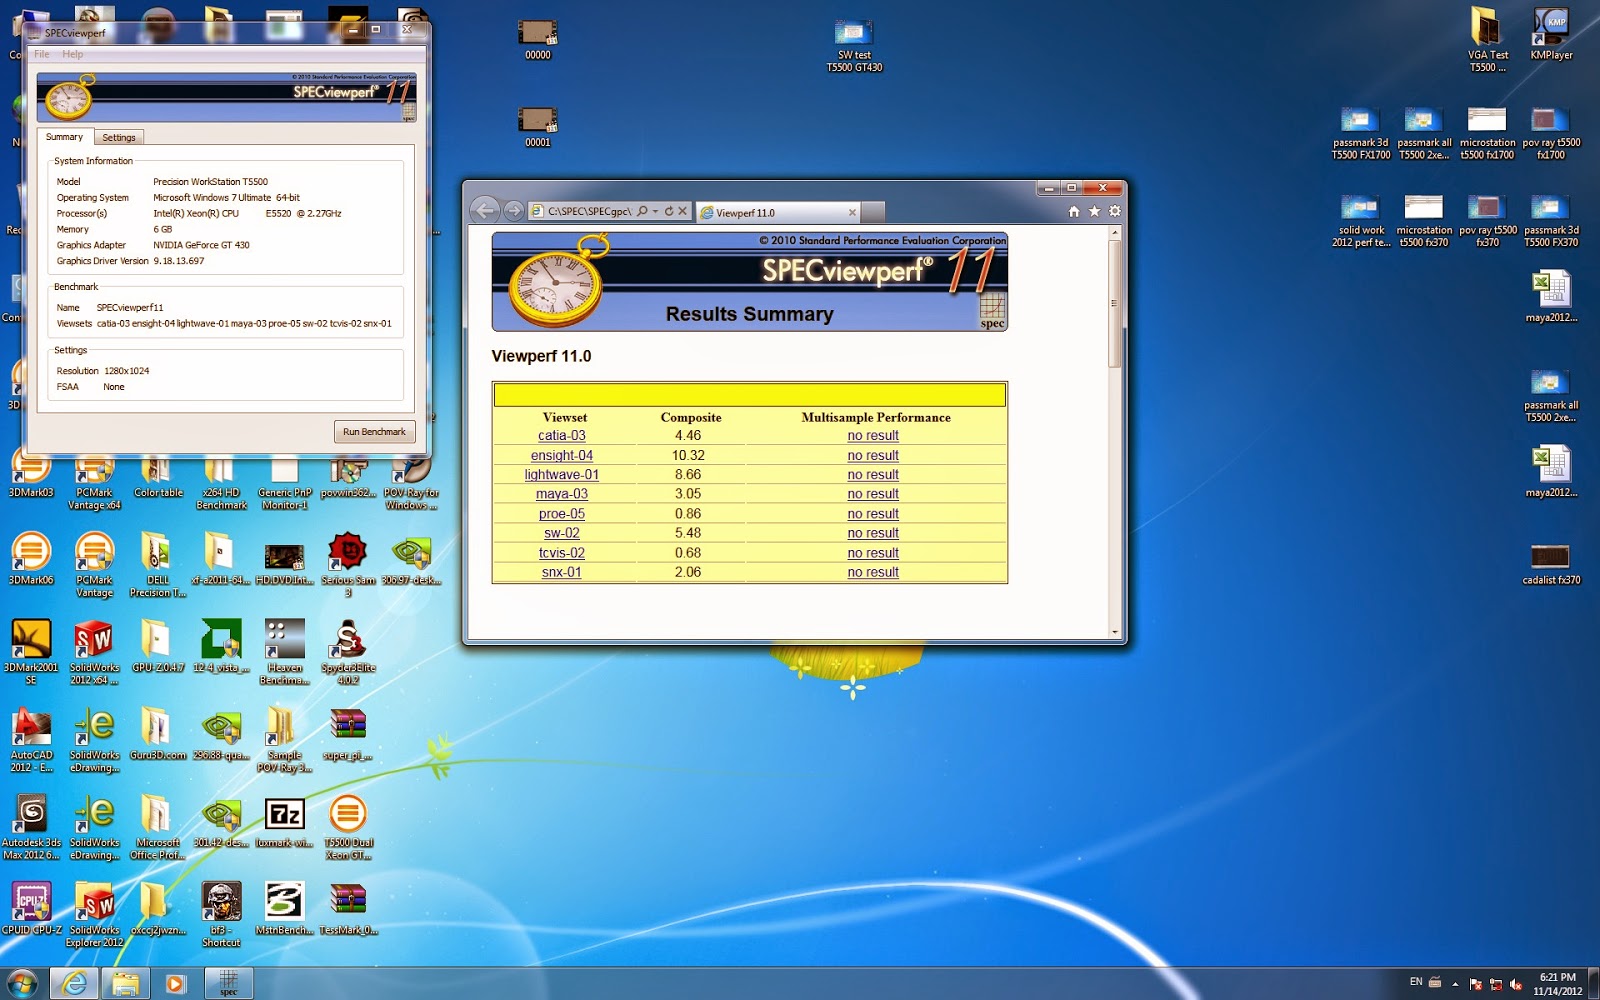
Task: Select the Viewperf 11.0 browser tab
Action: pyautogui.click(x=777, y=212)
